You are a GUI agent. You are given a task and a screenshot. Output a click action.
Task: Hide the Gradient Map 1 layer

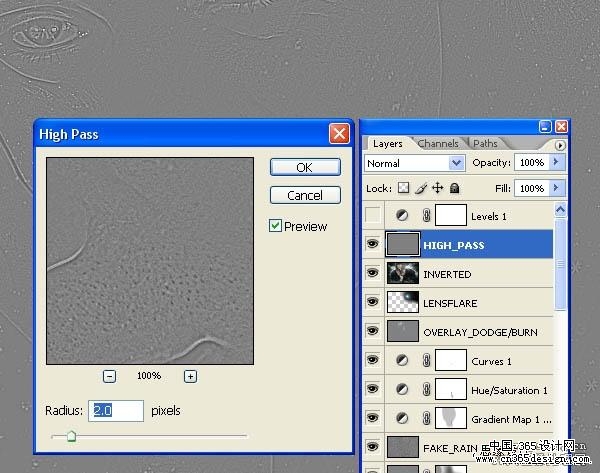click(x=373, y=418)
